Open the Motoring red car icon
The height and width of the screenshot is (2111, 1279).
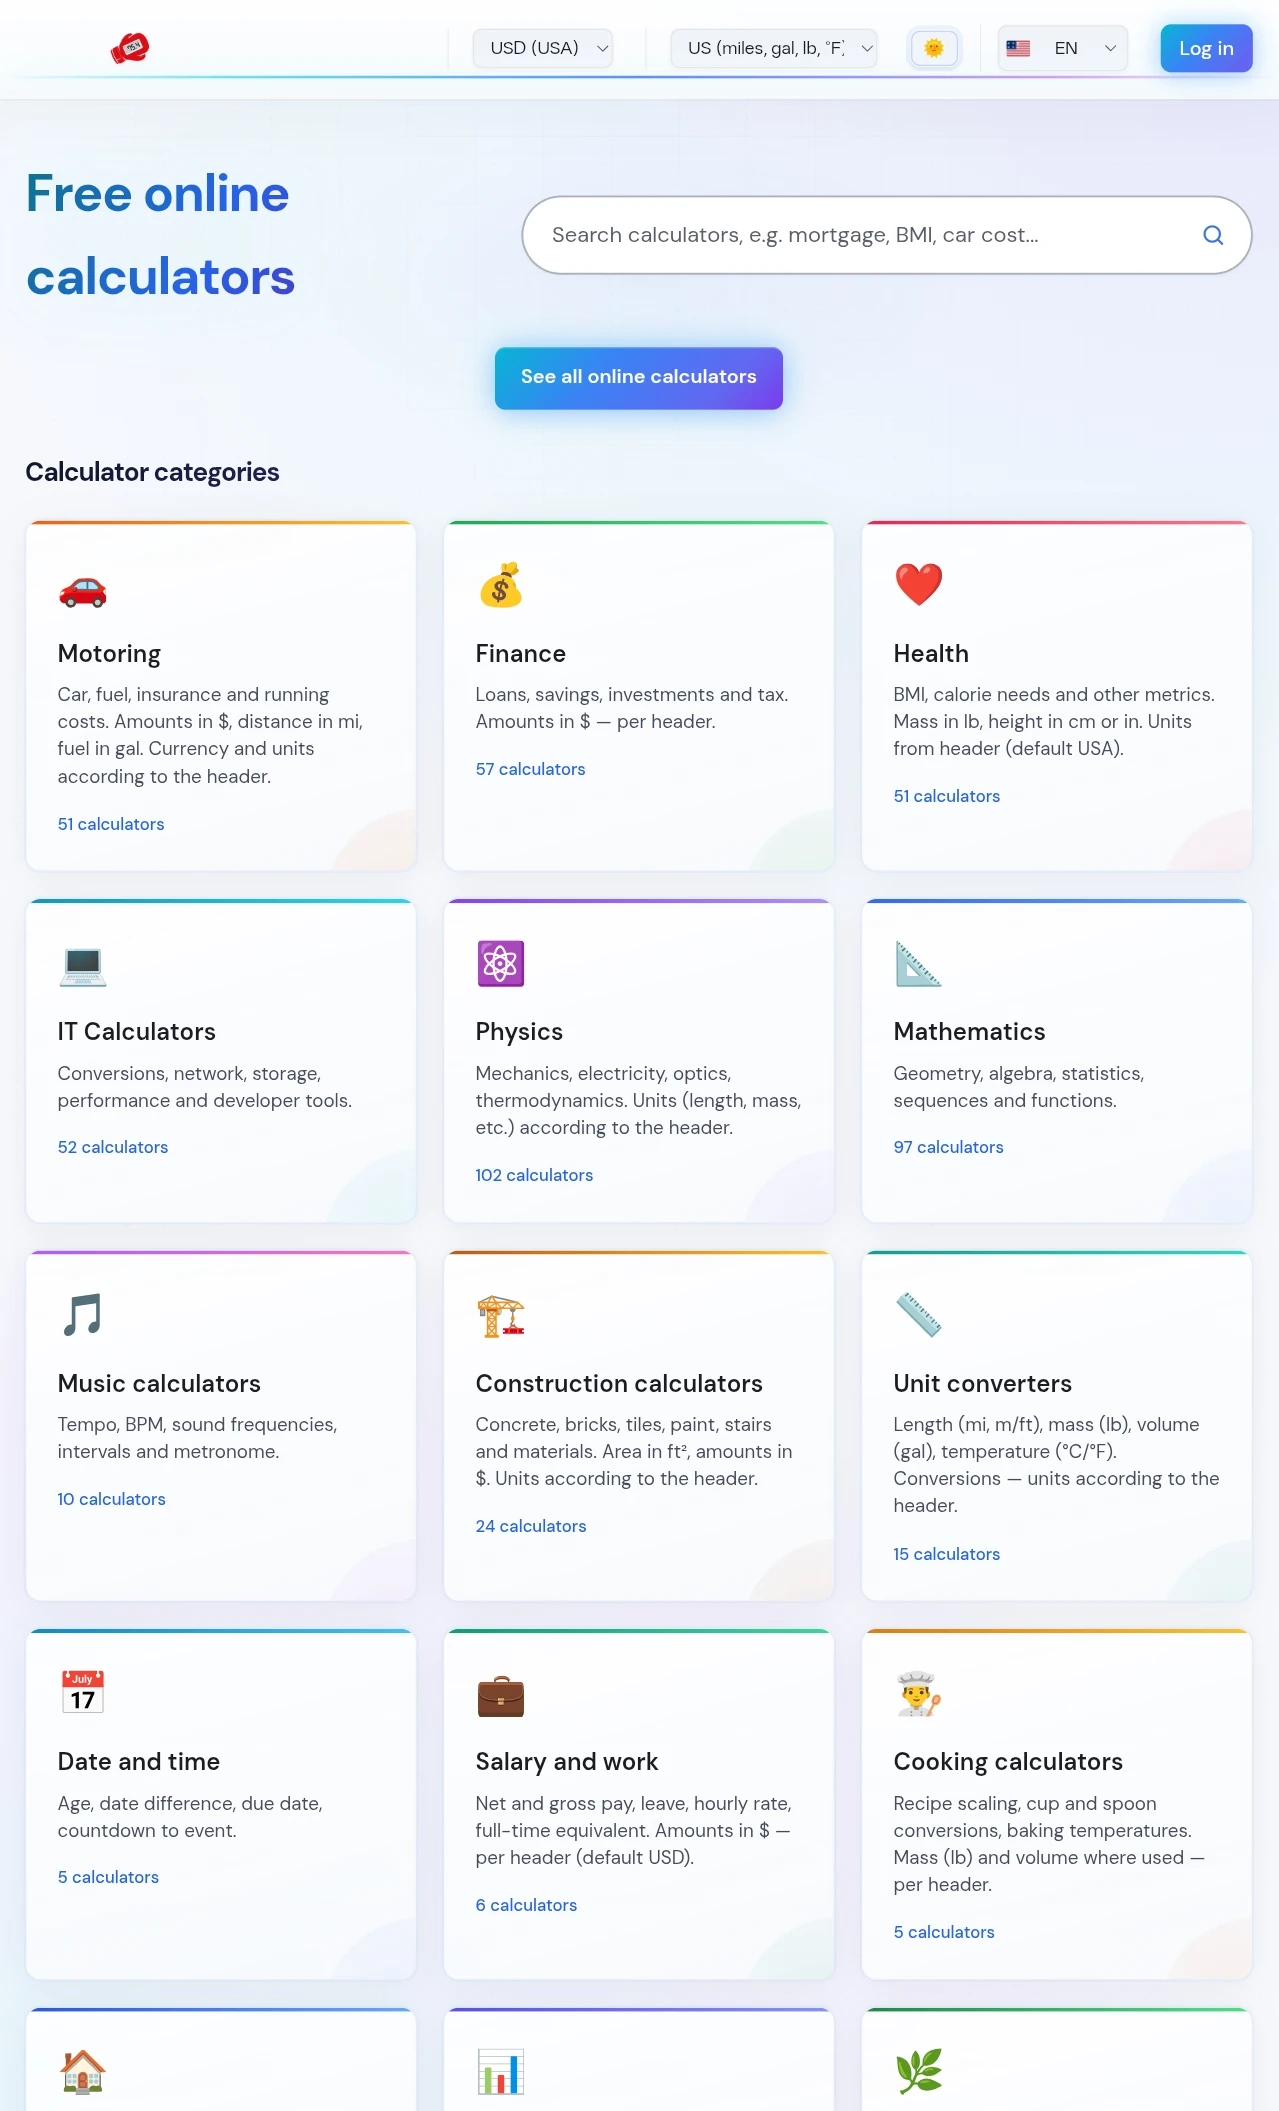(x=83, y=590)
